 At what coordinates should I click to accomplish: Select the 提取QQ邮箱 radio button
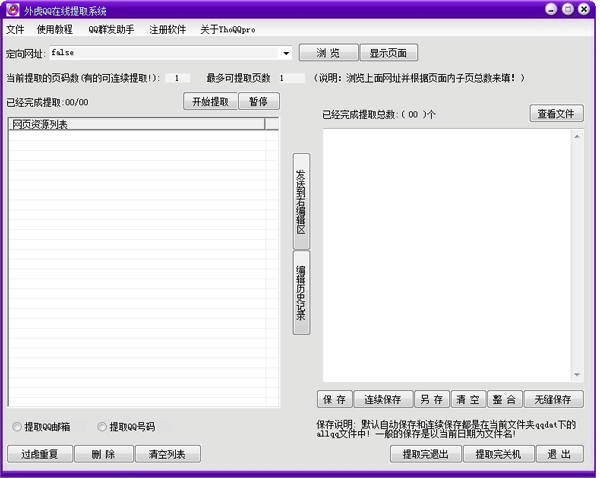click(17, 427)
